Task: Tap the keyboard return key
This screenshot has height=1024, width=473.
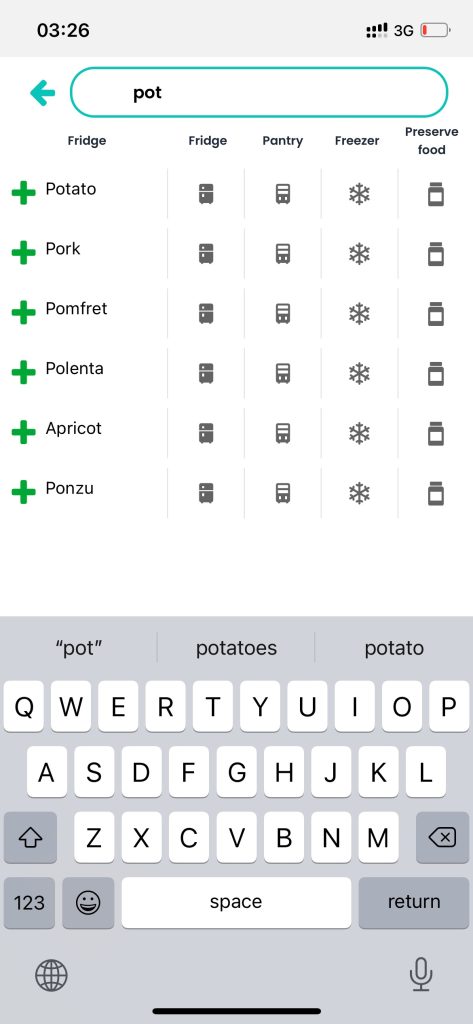Action: [414, 902]
